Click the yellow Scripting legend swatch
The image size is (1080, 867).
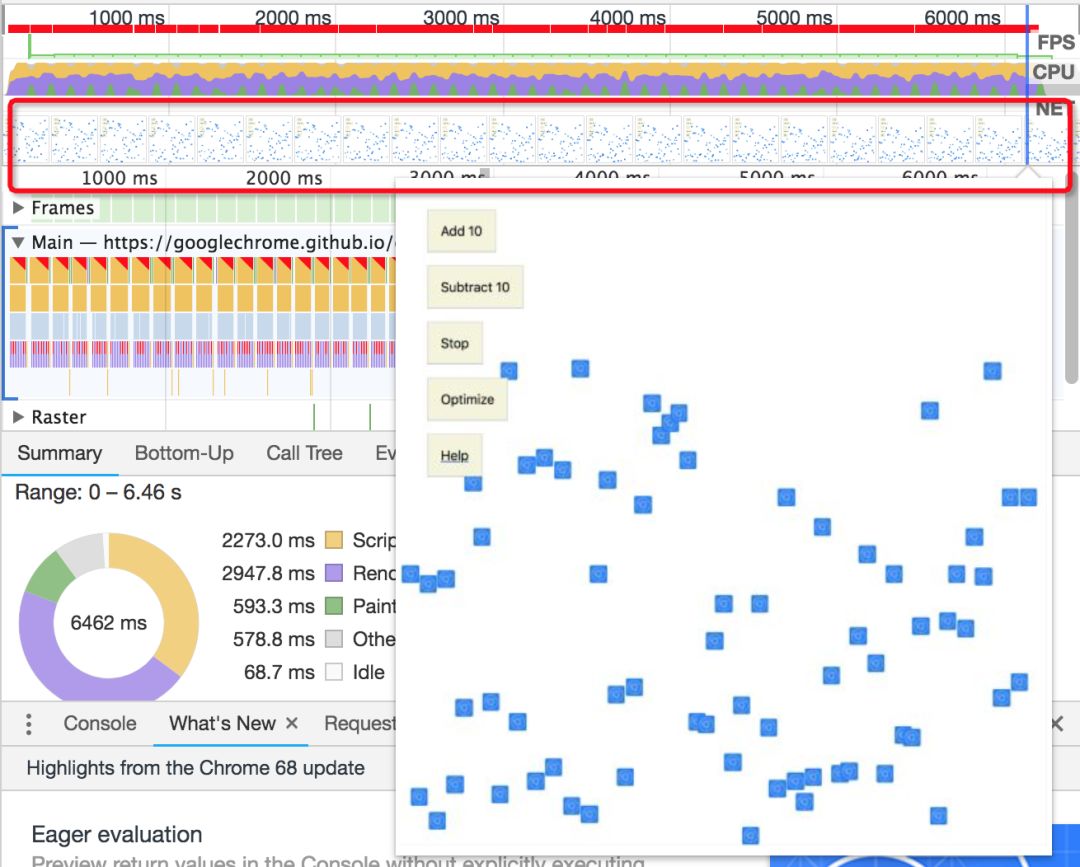(334, 541)
